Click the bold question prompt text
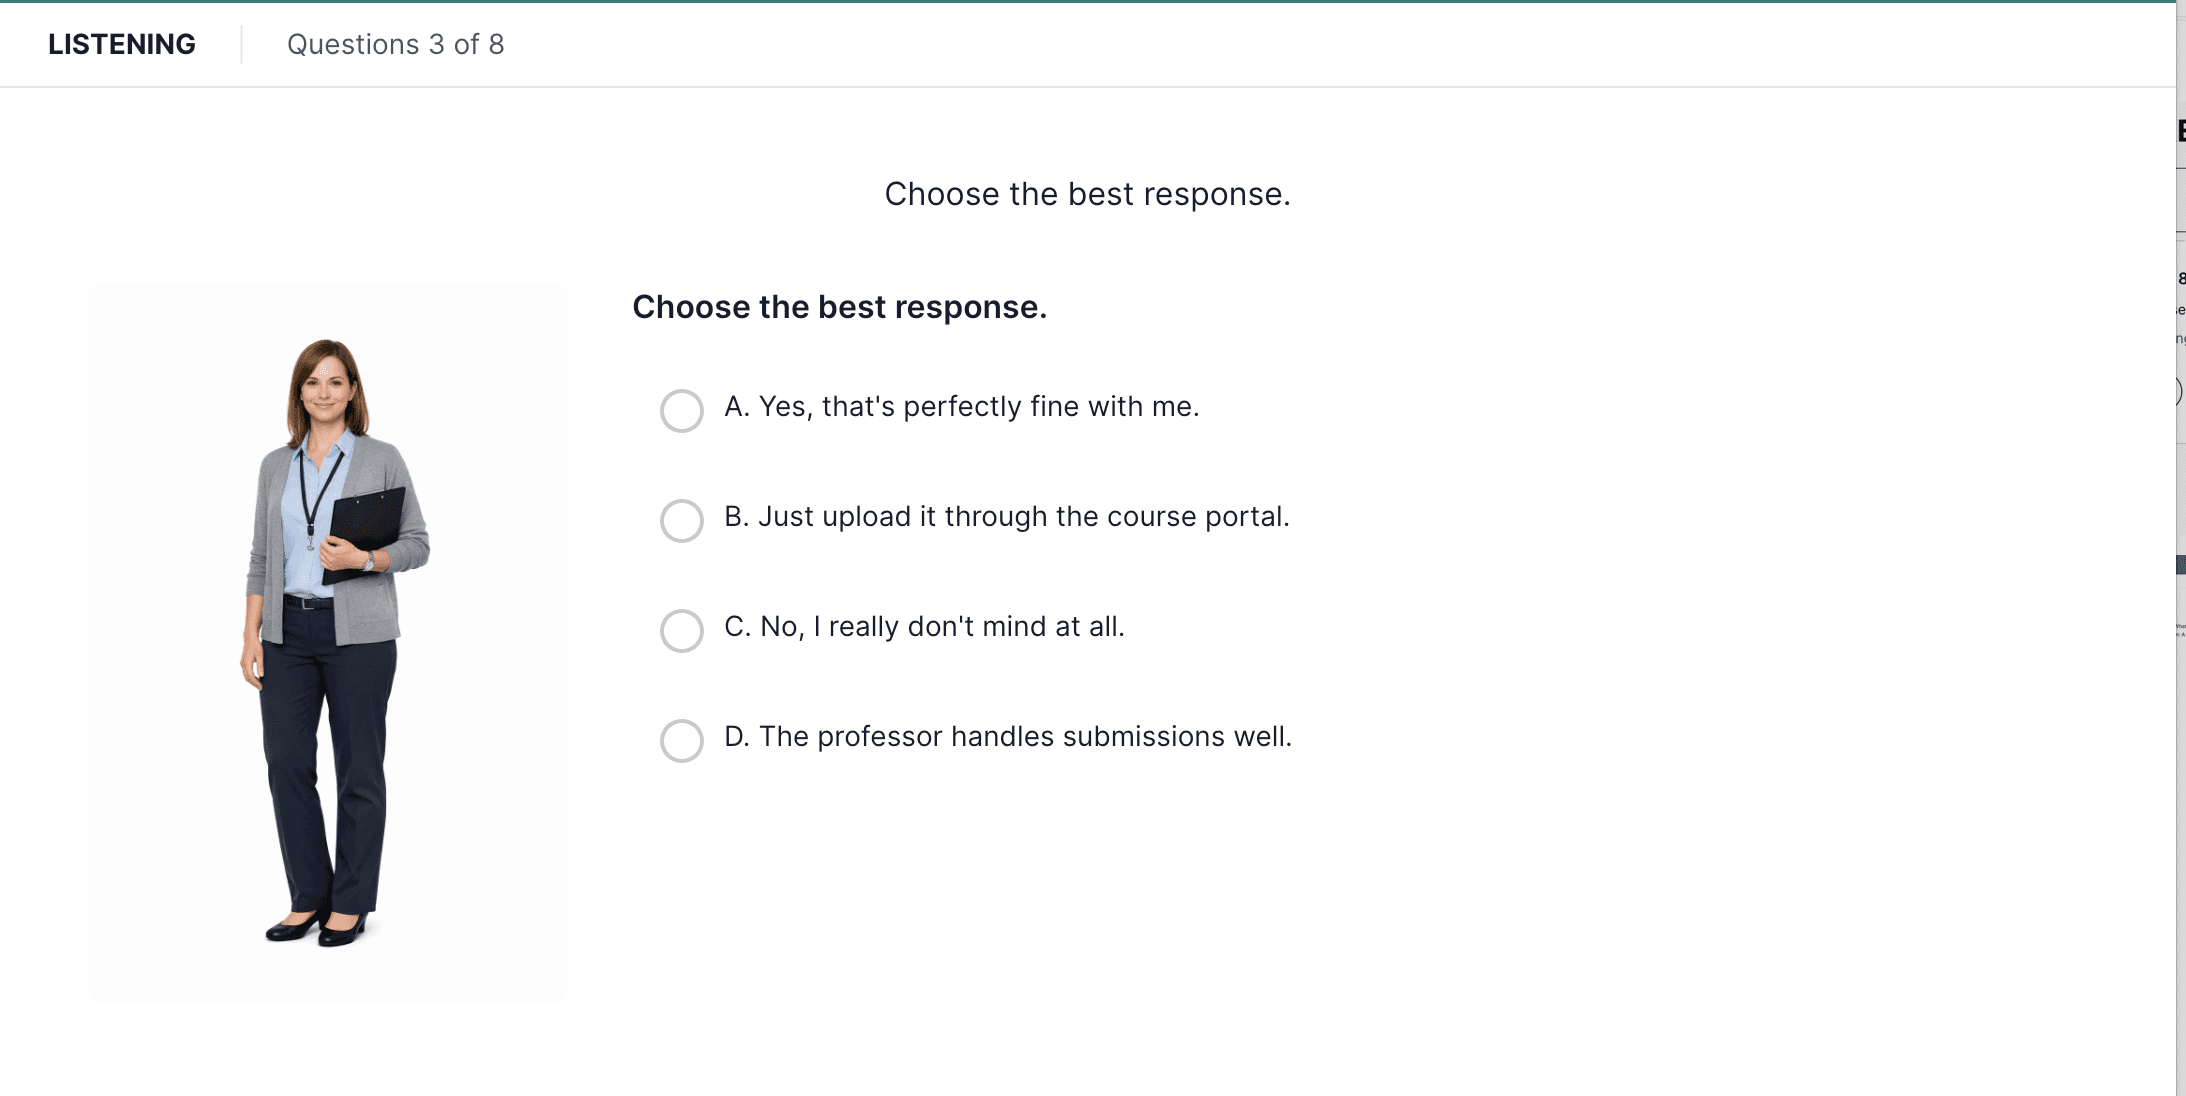 841,307
